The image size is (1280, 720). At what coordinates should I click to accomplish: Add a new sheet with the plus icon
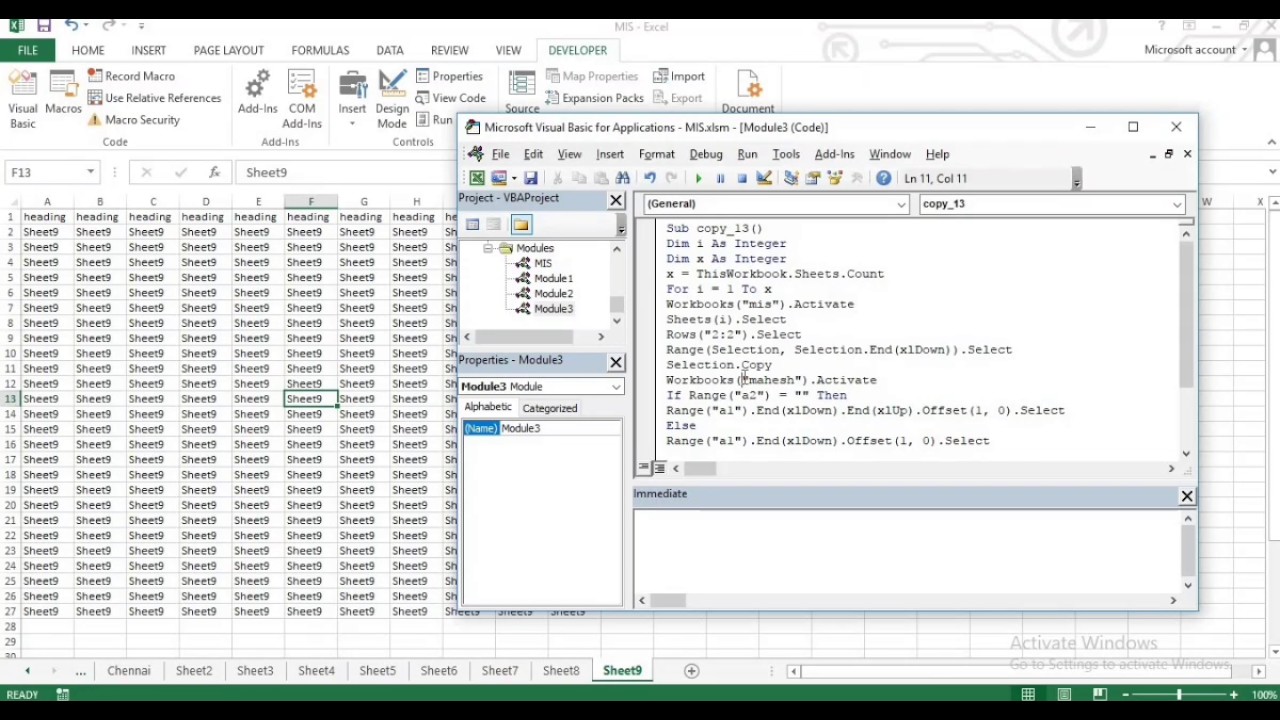(x=691, y=671)
